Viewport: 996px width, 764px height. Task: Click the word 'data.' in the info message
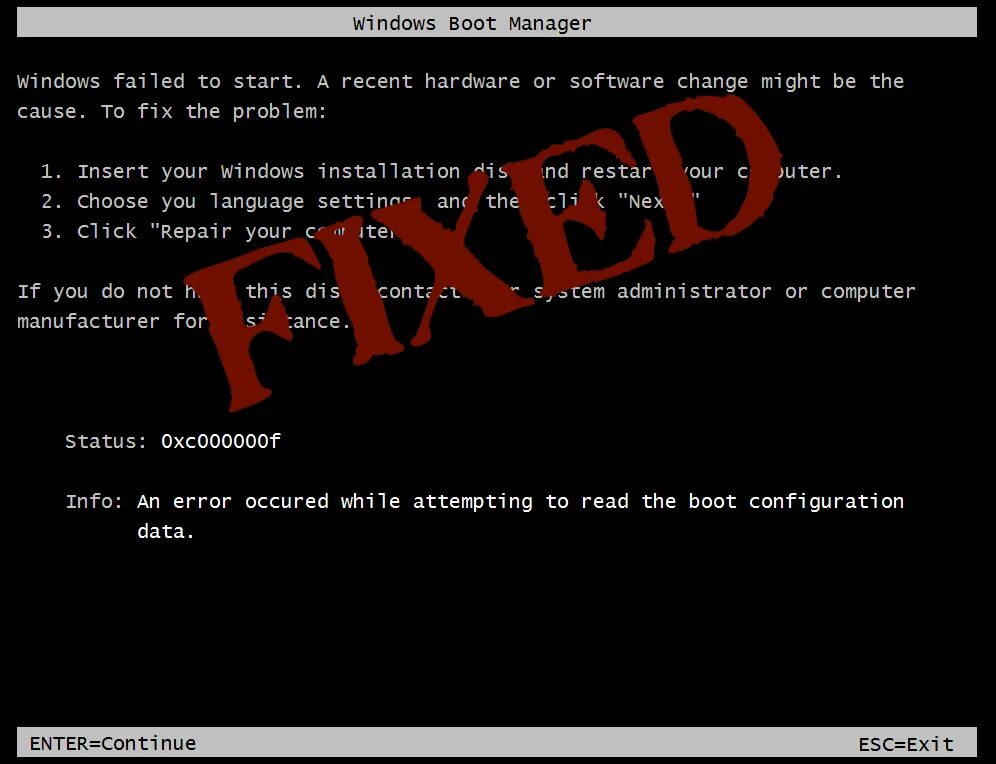pyautogui.click(x=166, y=531)
